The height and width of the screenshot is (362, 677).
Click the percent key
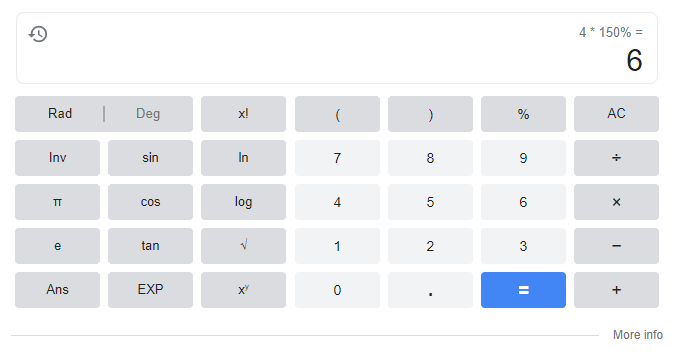click(523, 114)
